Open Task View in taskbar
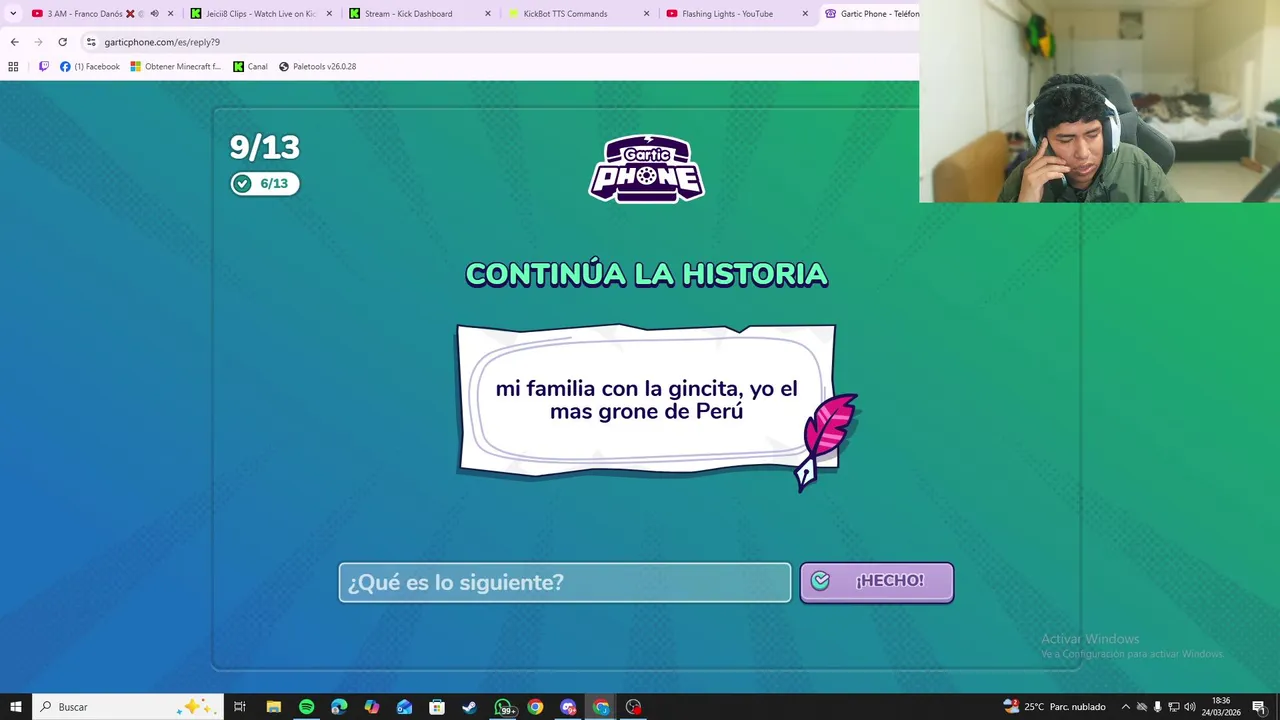This screenshot has height=720, width=1280. (240, 707)
